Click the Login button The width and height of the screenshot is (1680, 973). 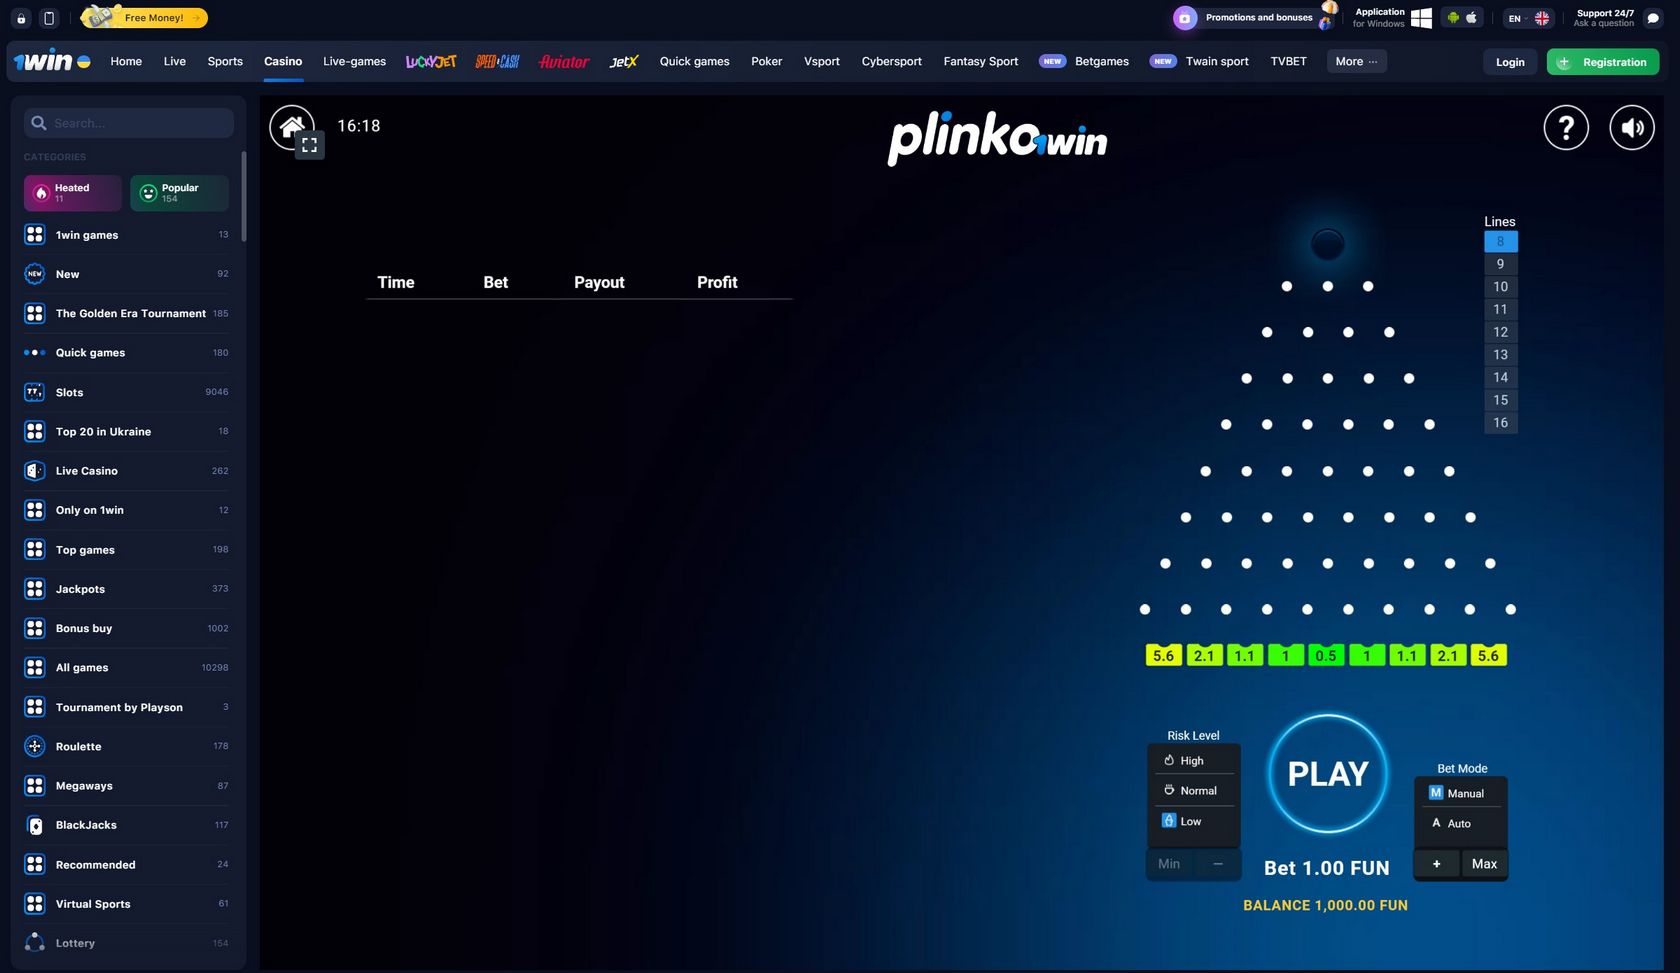coord(1510,62)
